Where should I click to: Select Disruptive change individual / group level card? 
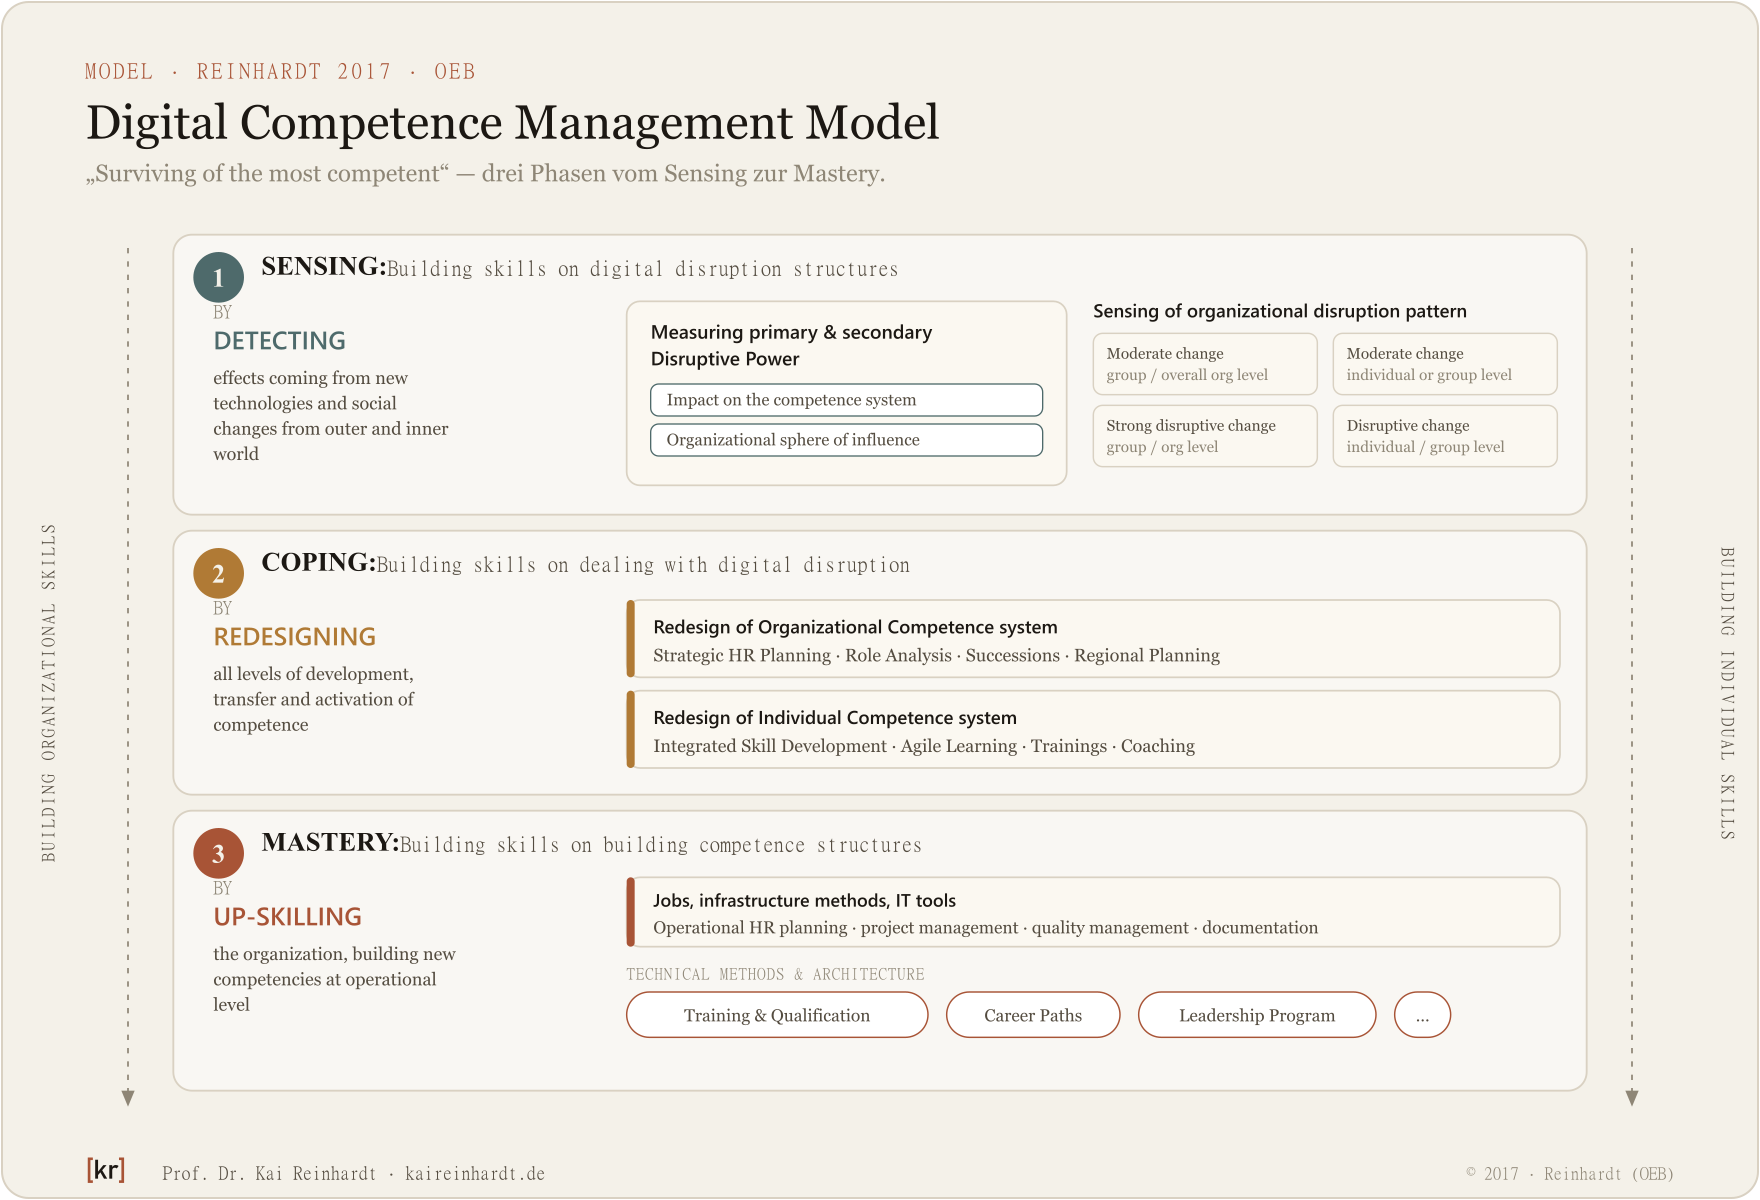[1445, 436]
